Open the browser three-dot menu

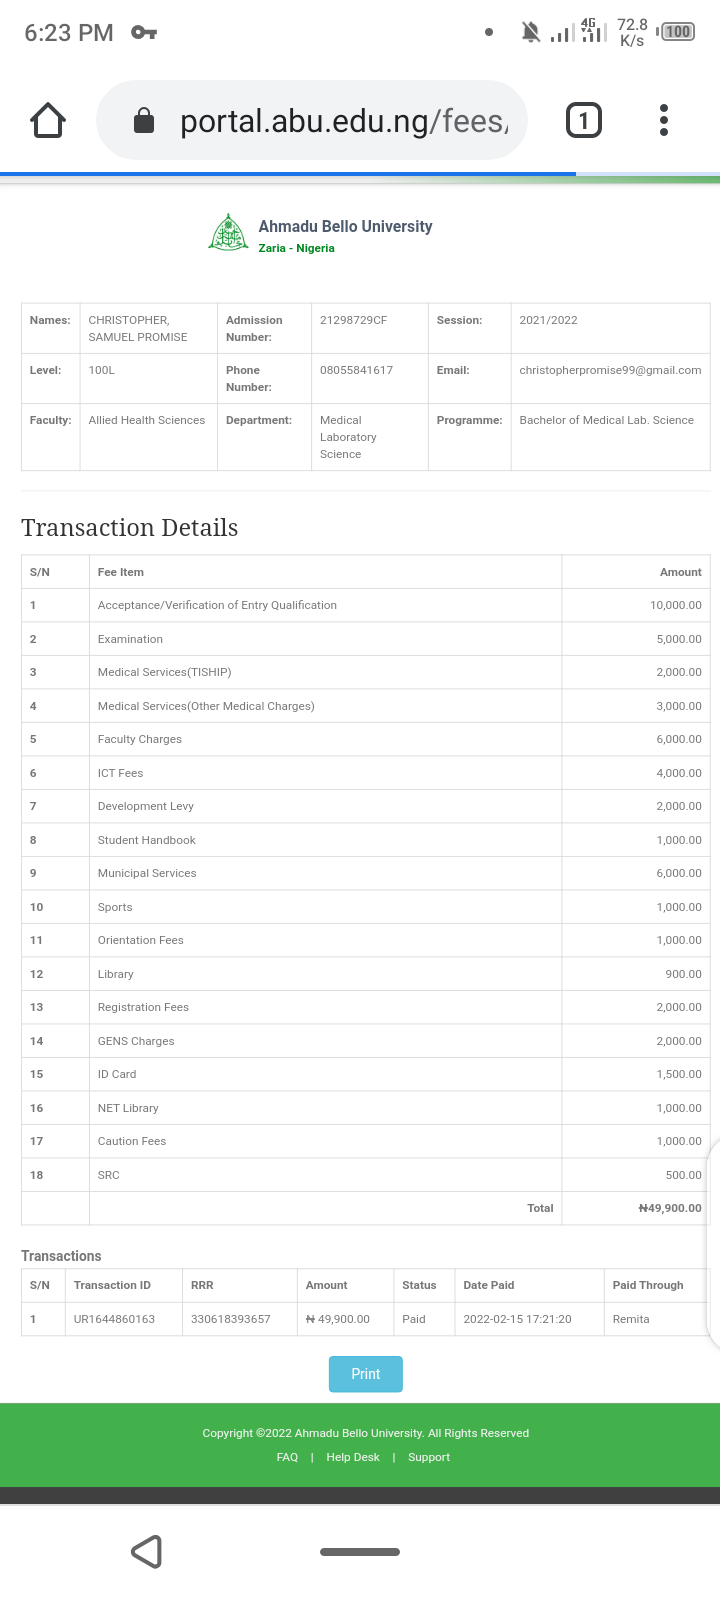(x=664, y=121)
